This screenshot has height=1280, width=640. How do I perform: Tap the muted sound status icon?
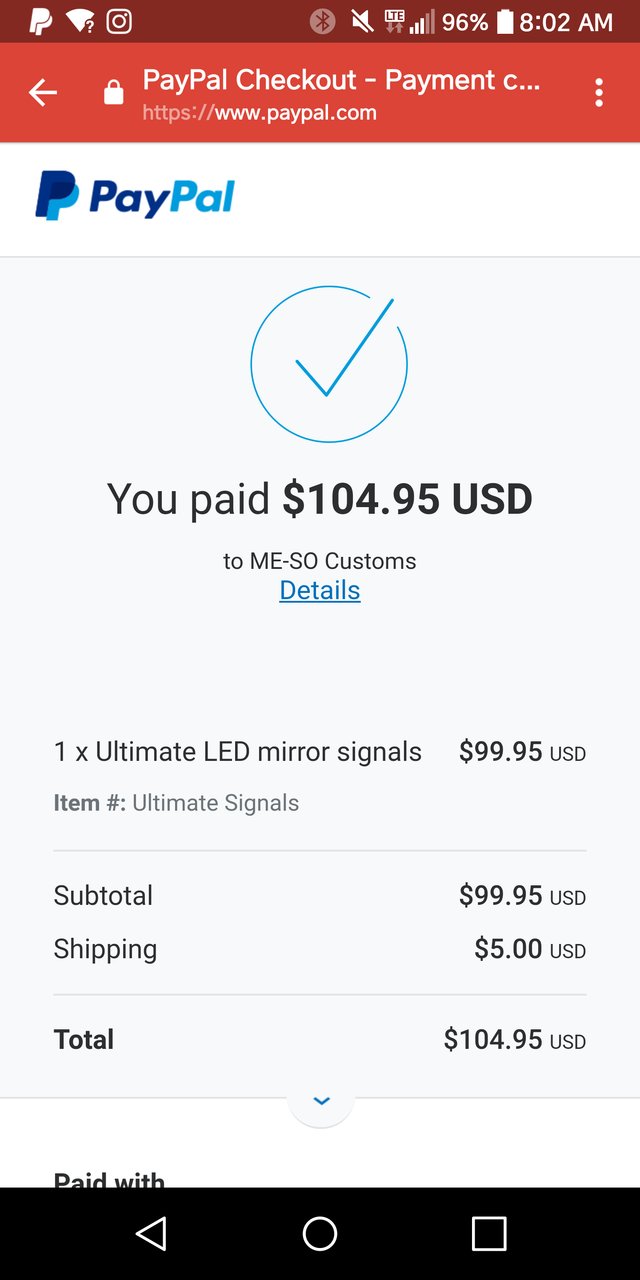coord(363,21)
